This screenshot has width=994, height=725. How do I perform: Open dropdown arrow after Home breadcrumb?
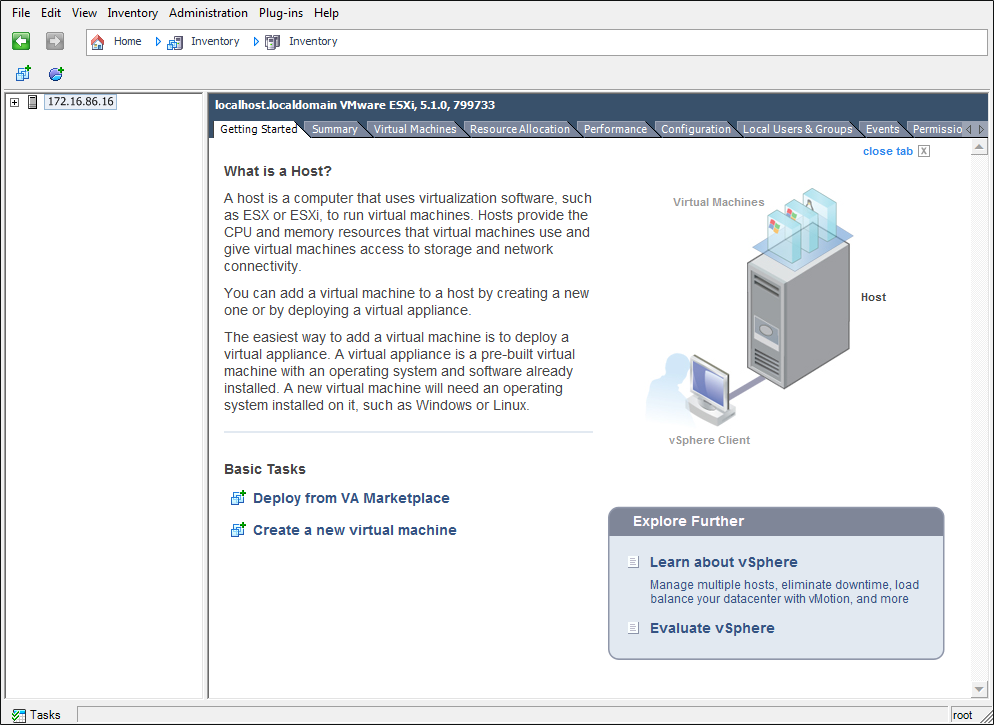point(158,41)
